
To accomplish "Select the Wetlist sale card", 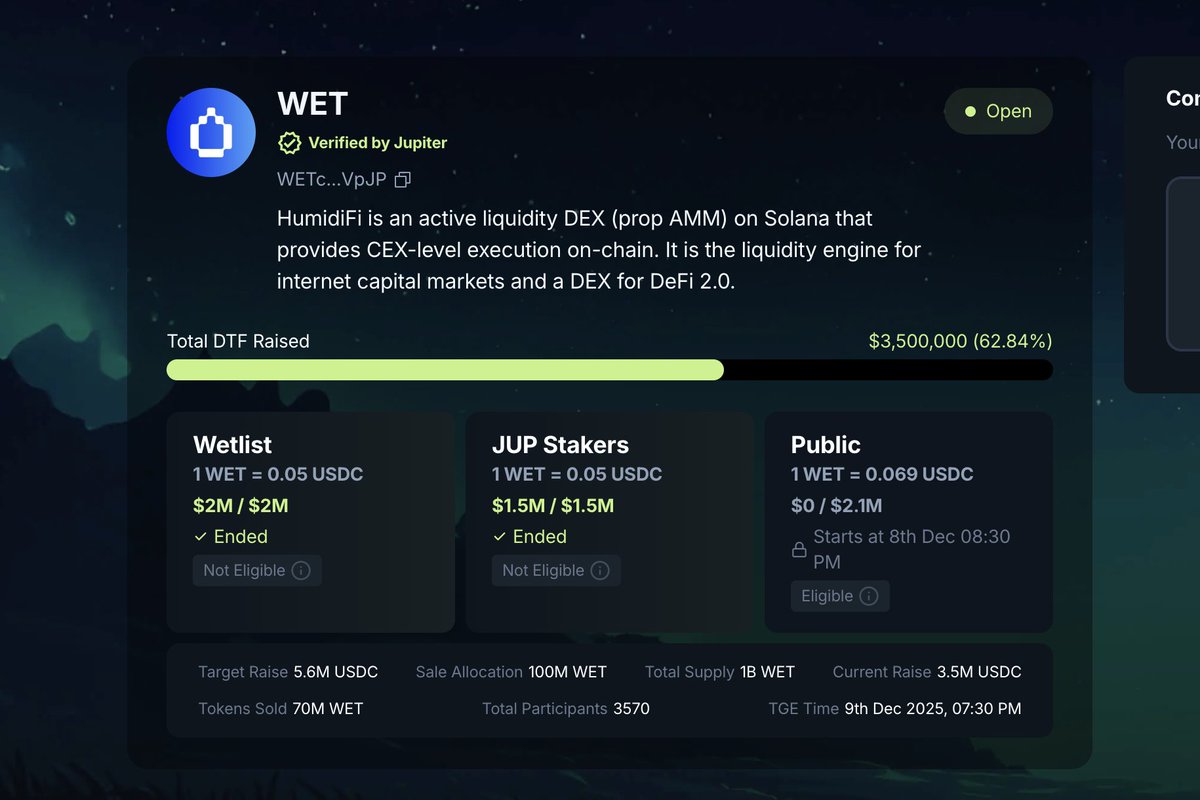I will (311, 522).
